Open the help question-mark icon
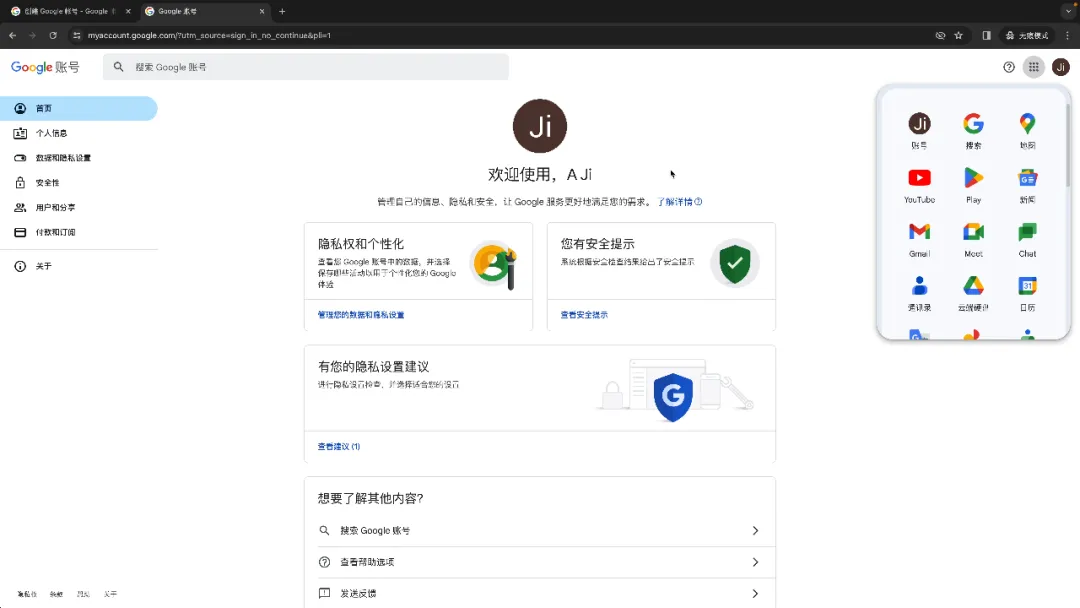 coord(1008,67)
